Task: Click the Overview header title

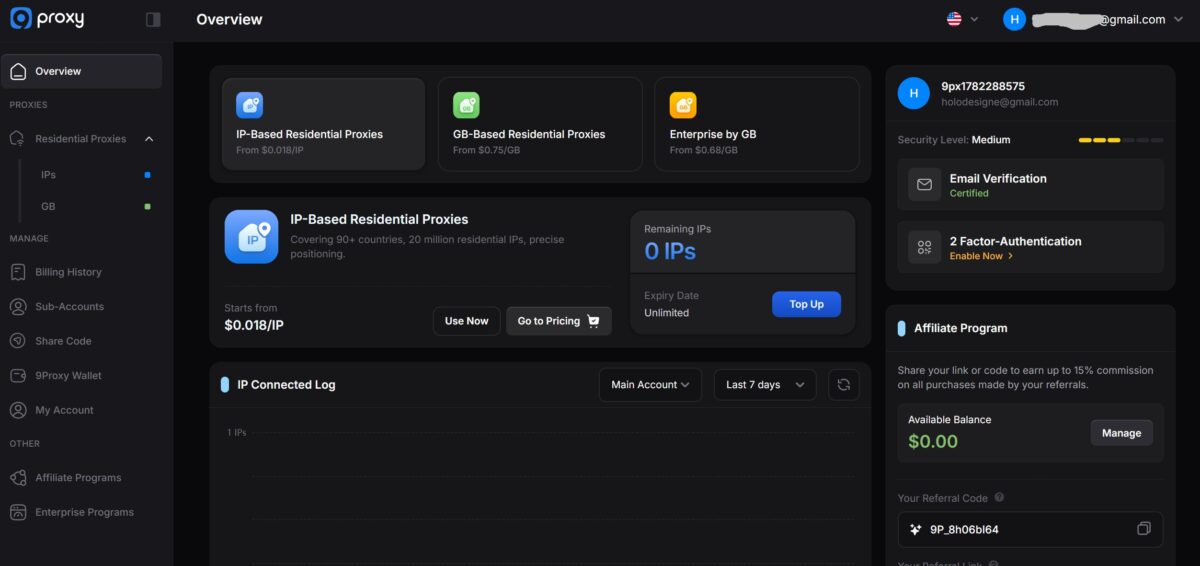Action: point(229,19)
